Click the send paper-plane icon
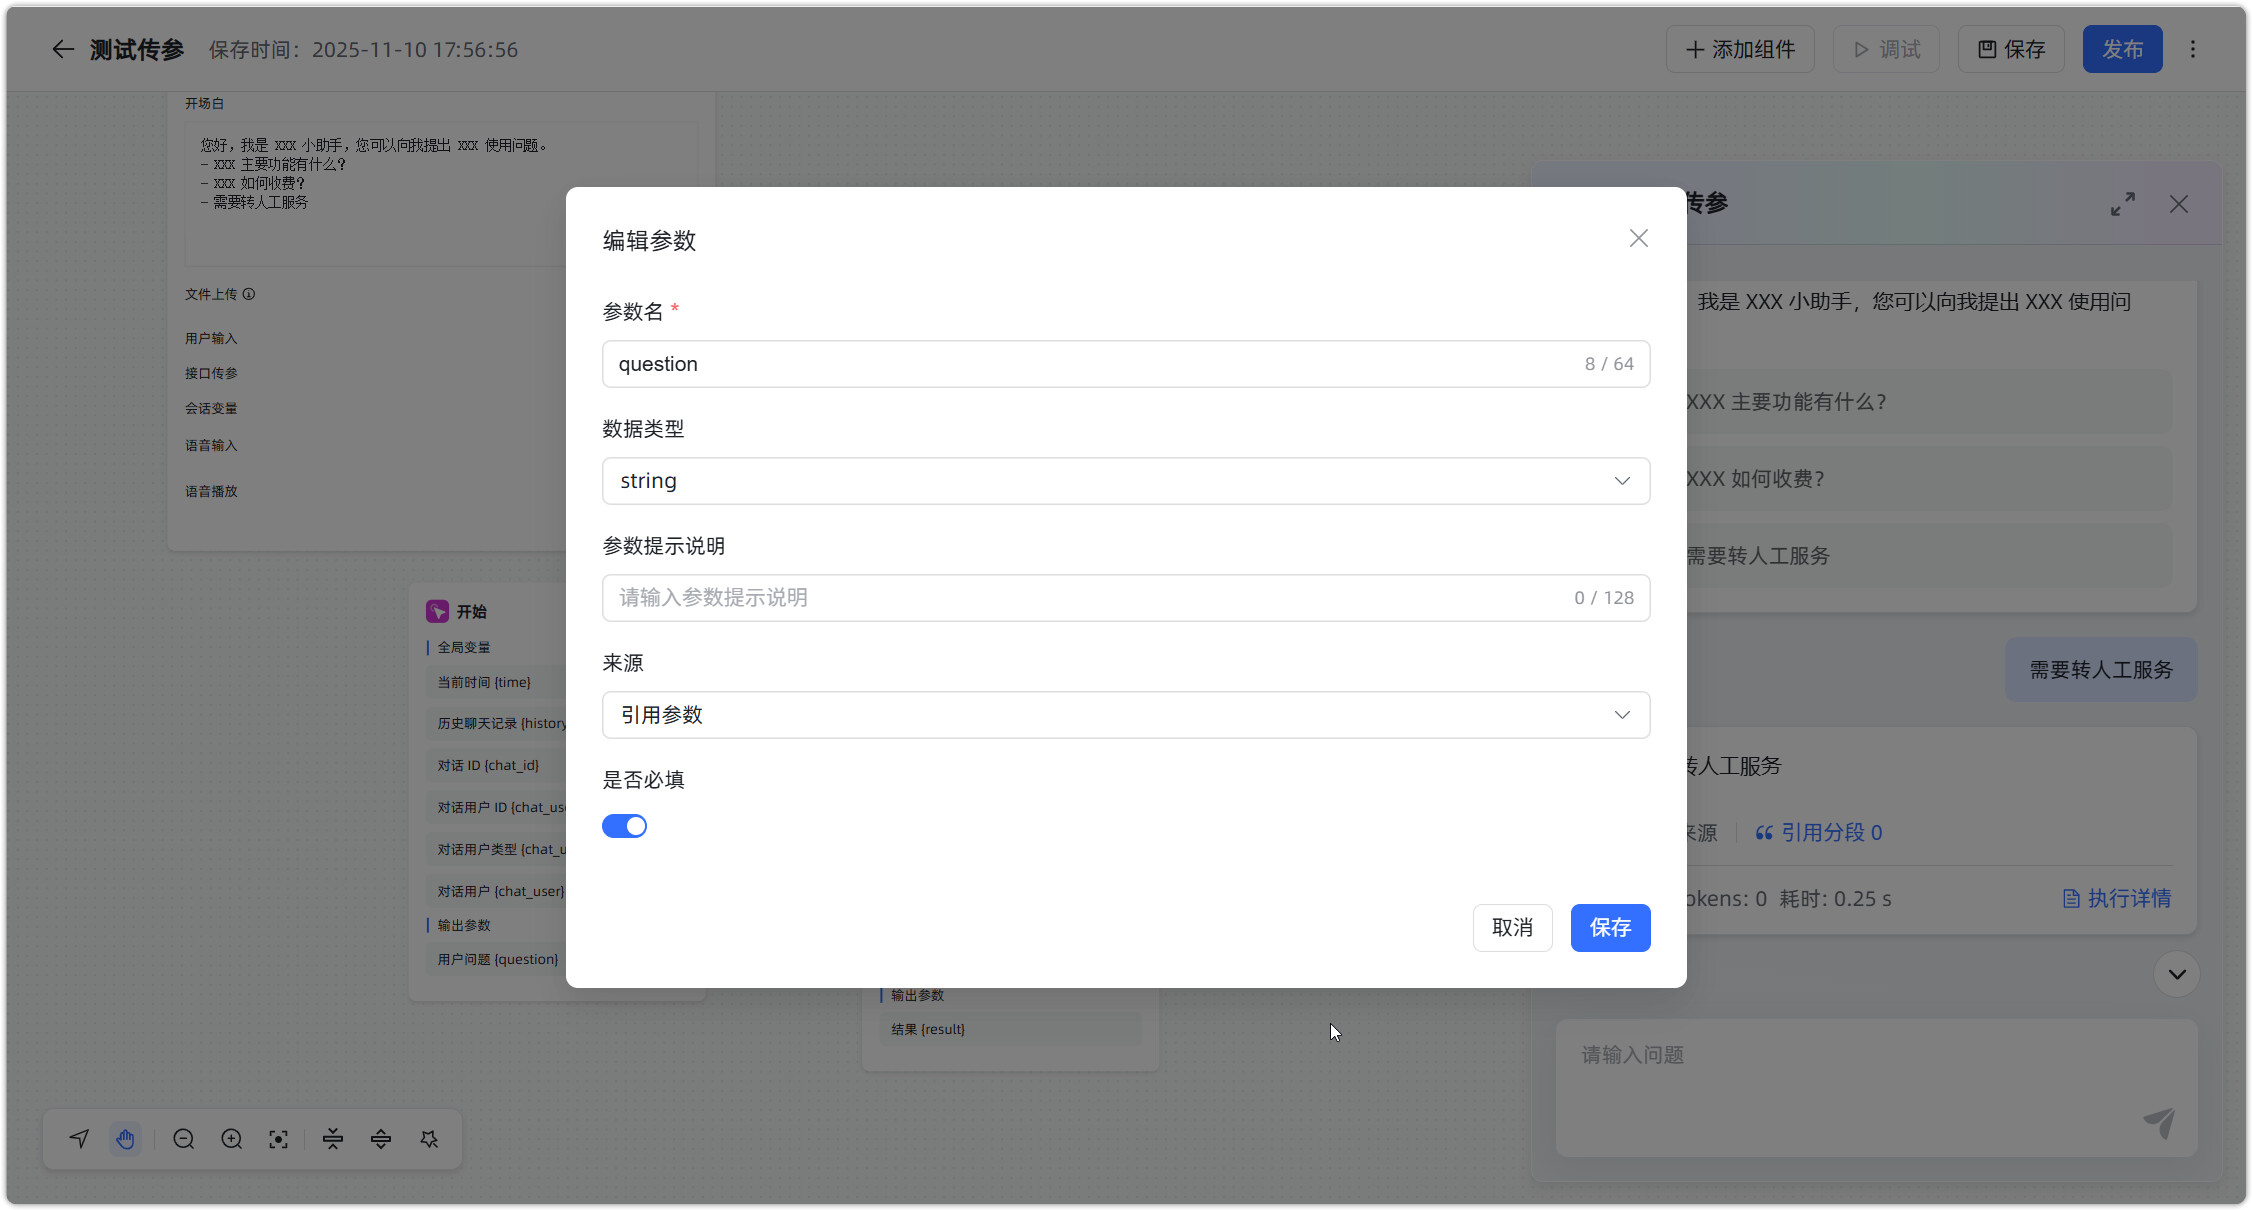 (2158, 1122)
